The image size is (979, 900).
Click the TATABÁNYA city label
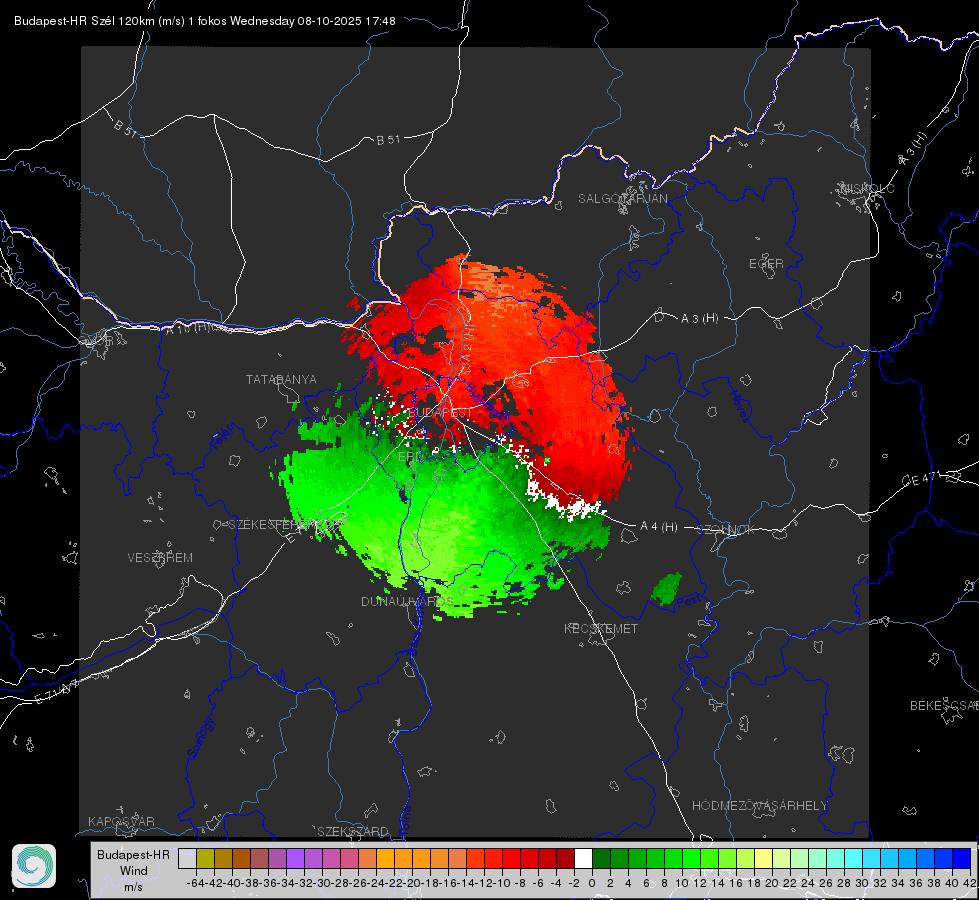pos(281,379)
